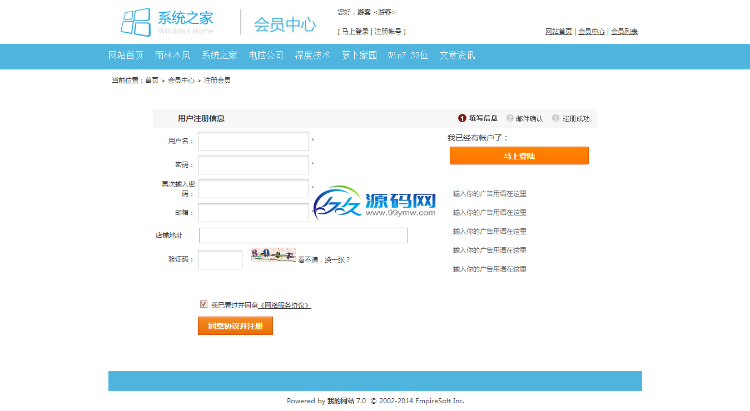
Task: Open 网站首页 in the blue navigation bar
Action: pyautogui.click(x=126, y=56)
